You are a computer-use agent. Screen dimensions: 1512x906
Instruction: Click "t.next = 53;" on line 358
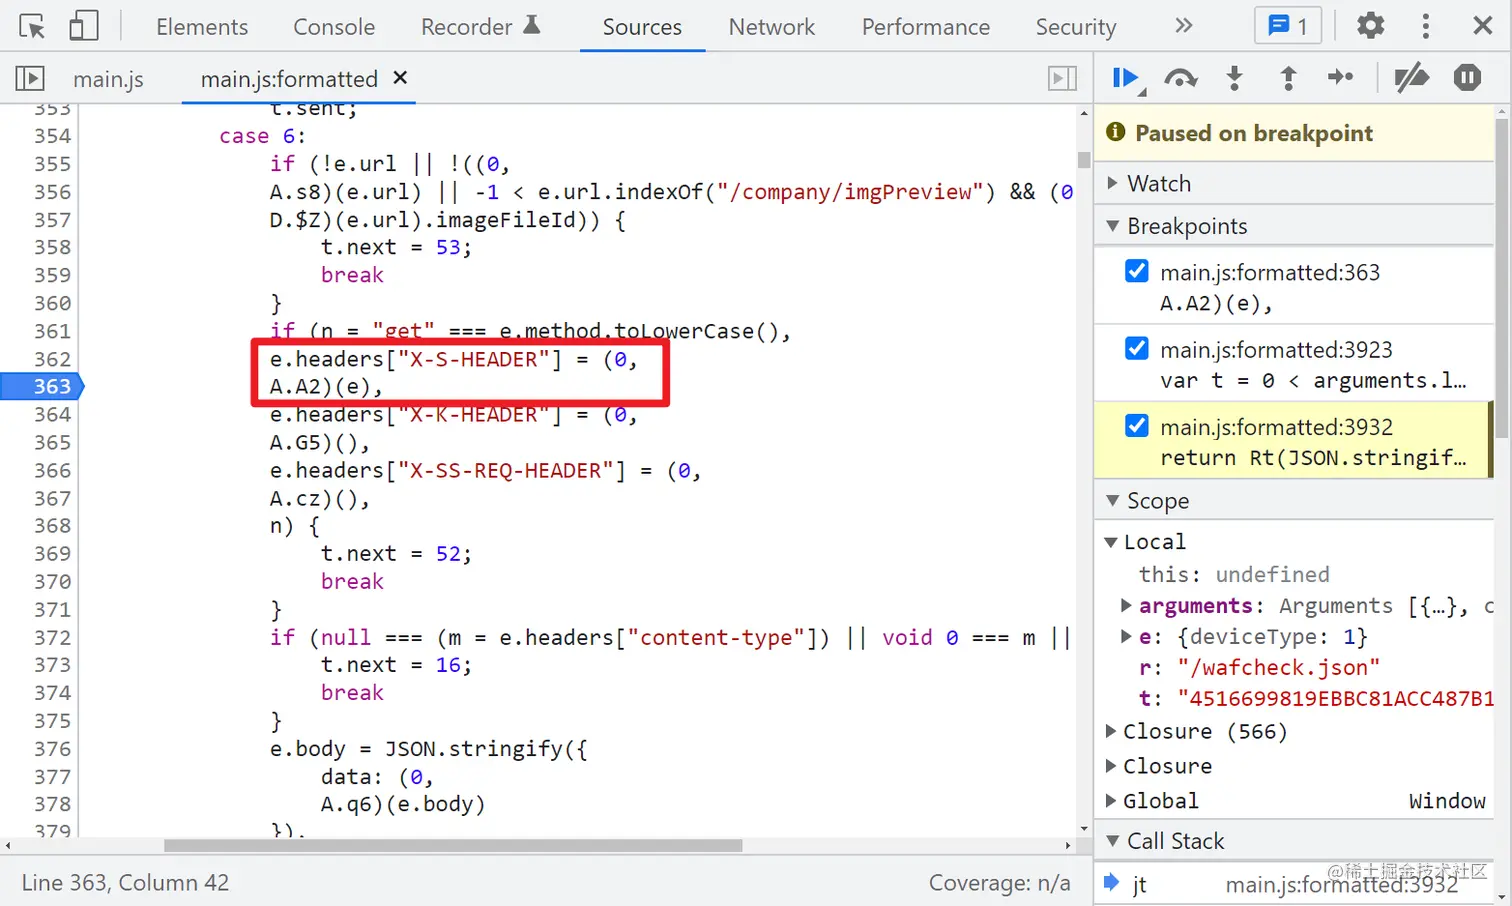click(x=396, y=247)
